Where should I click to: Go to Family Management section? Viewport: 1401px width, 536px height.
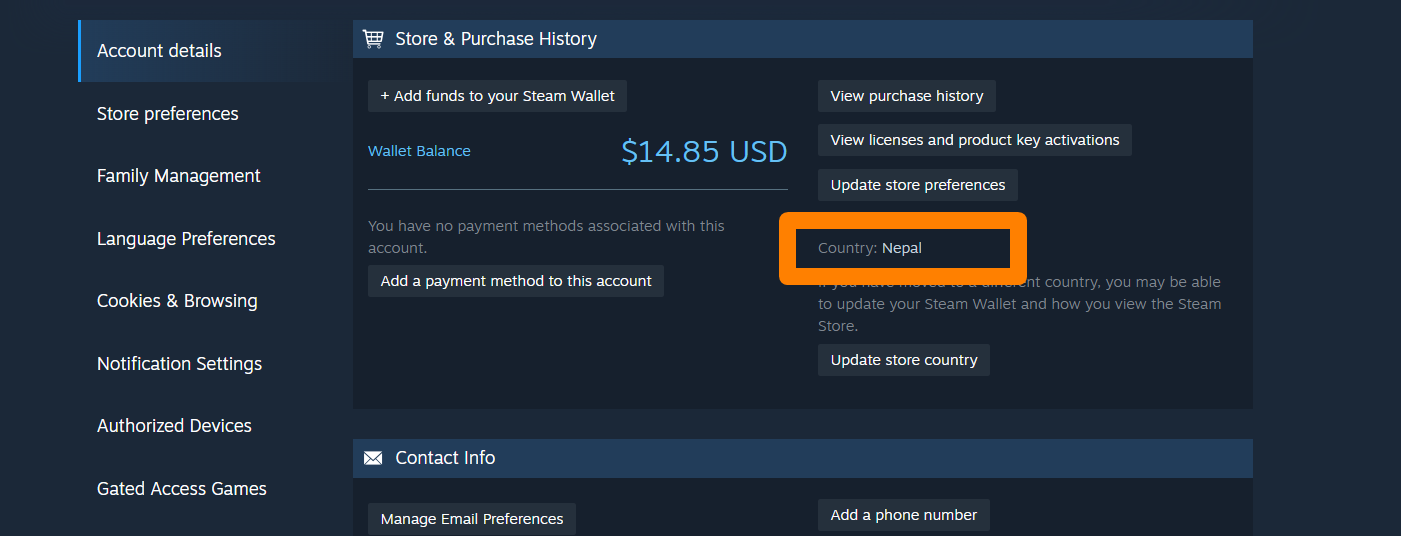178,176
